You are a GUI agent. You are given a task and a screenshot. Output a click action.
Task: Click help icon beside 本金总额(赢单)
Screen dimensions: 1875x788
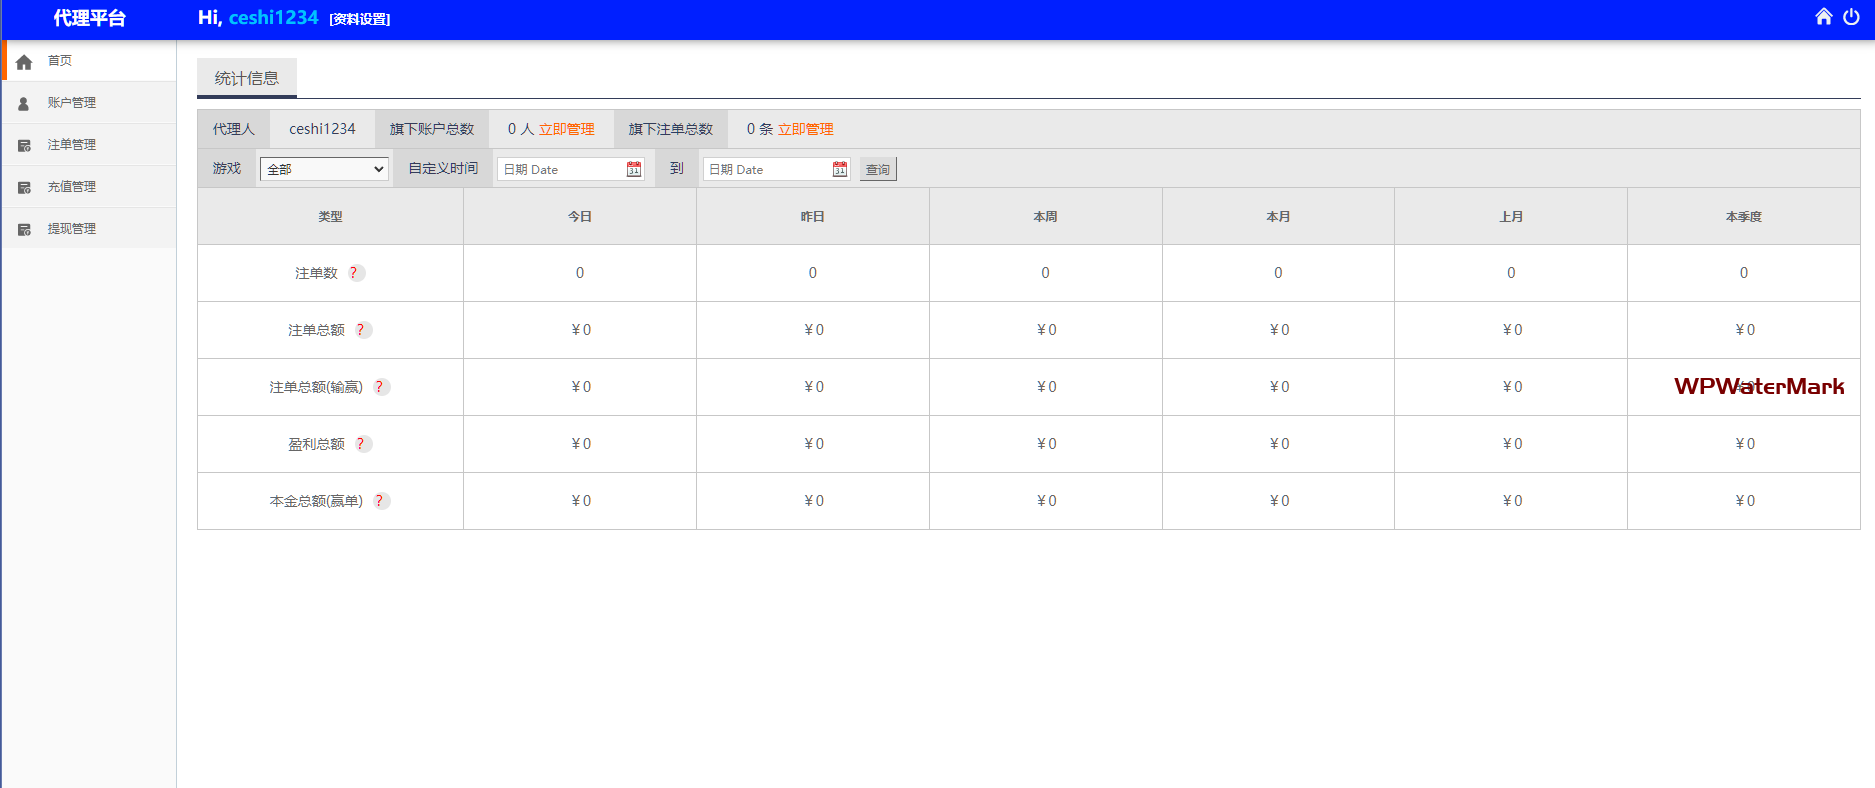pyautogui.click(x=379, y=501)
